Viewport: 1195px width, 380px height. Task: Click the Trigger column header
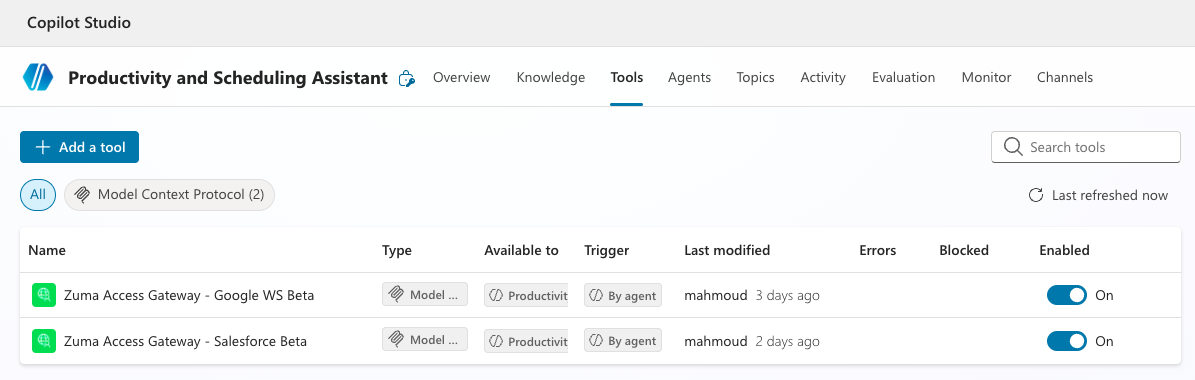607,250
